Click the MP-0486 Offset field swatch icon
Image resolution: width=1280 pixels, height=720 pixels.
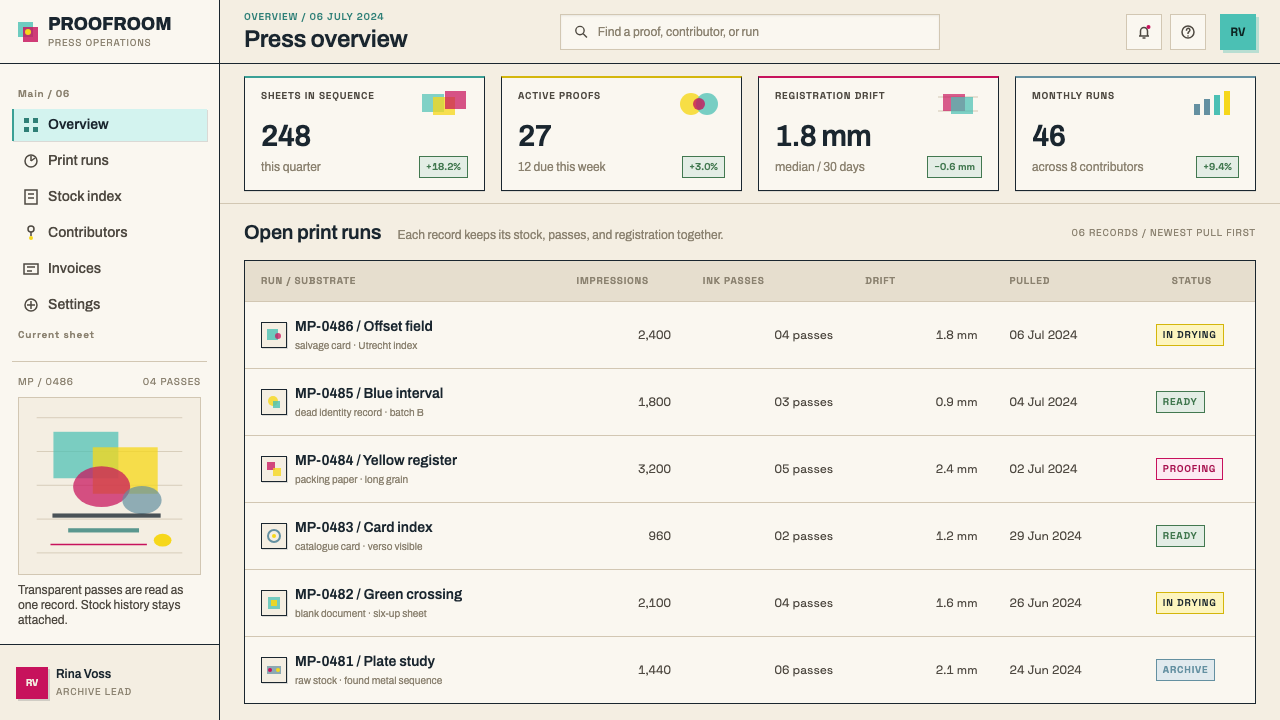[274, 335]
